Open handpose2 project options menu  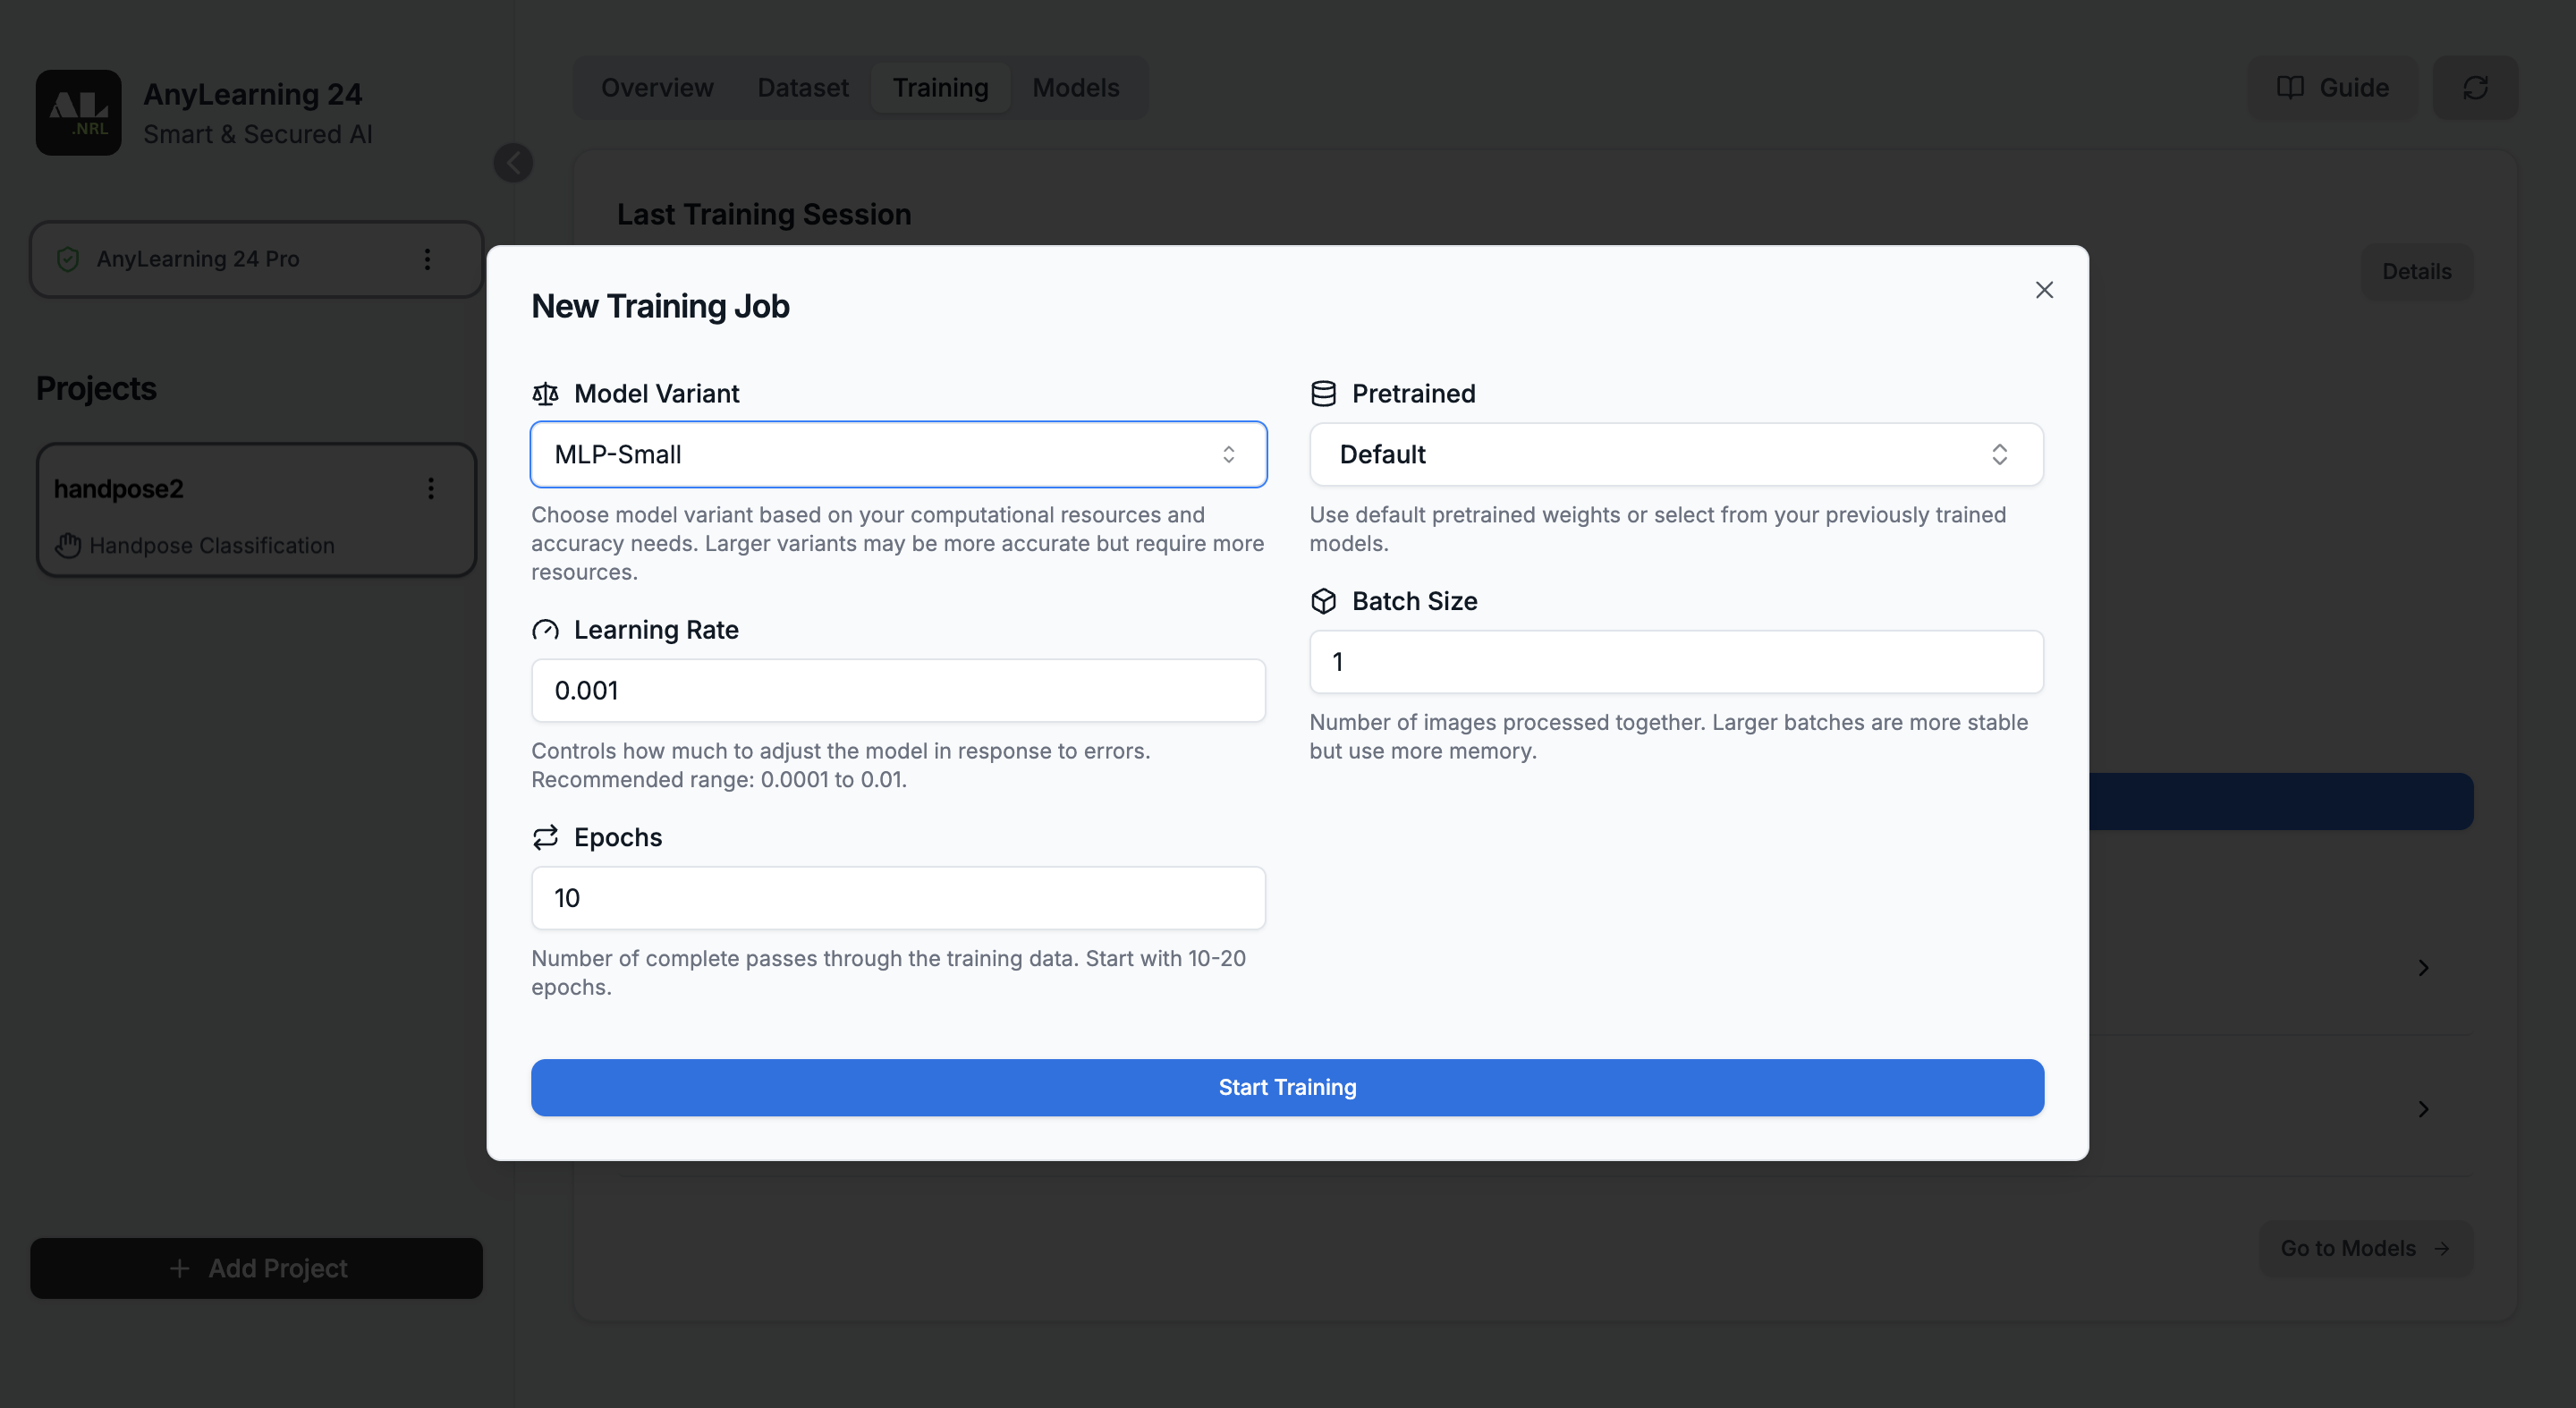pos(431,489)
